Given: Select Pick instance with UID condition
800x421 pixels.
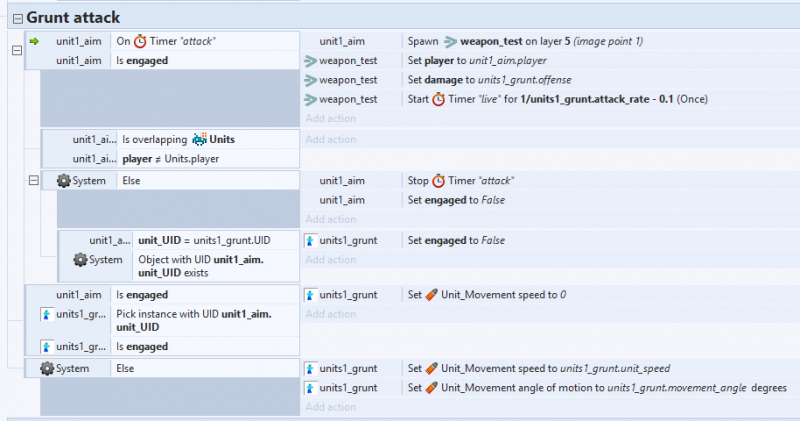Looking at the screenshot, I should pyautogui.click(x=194, y=321).
